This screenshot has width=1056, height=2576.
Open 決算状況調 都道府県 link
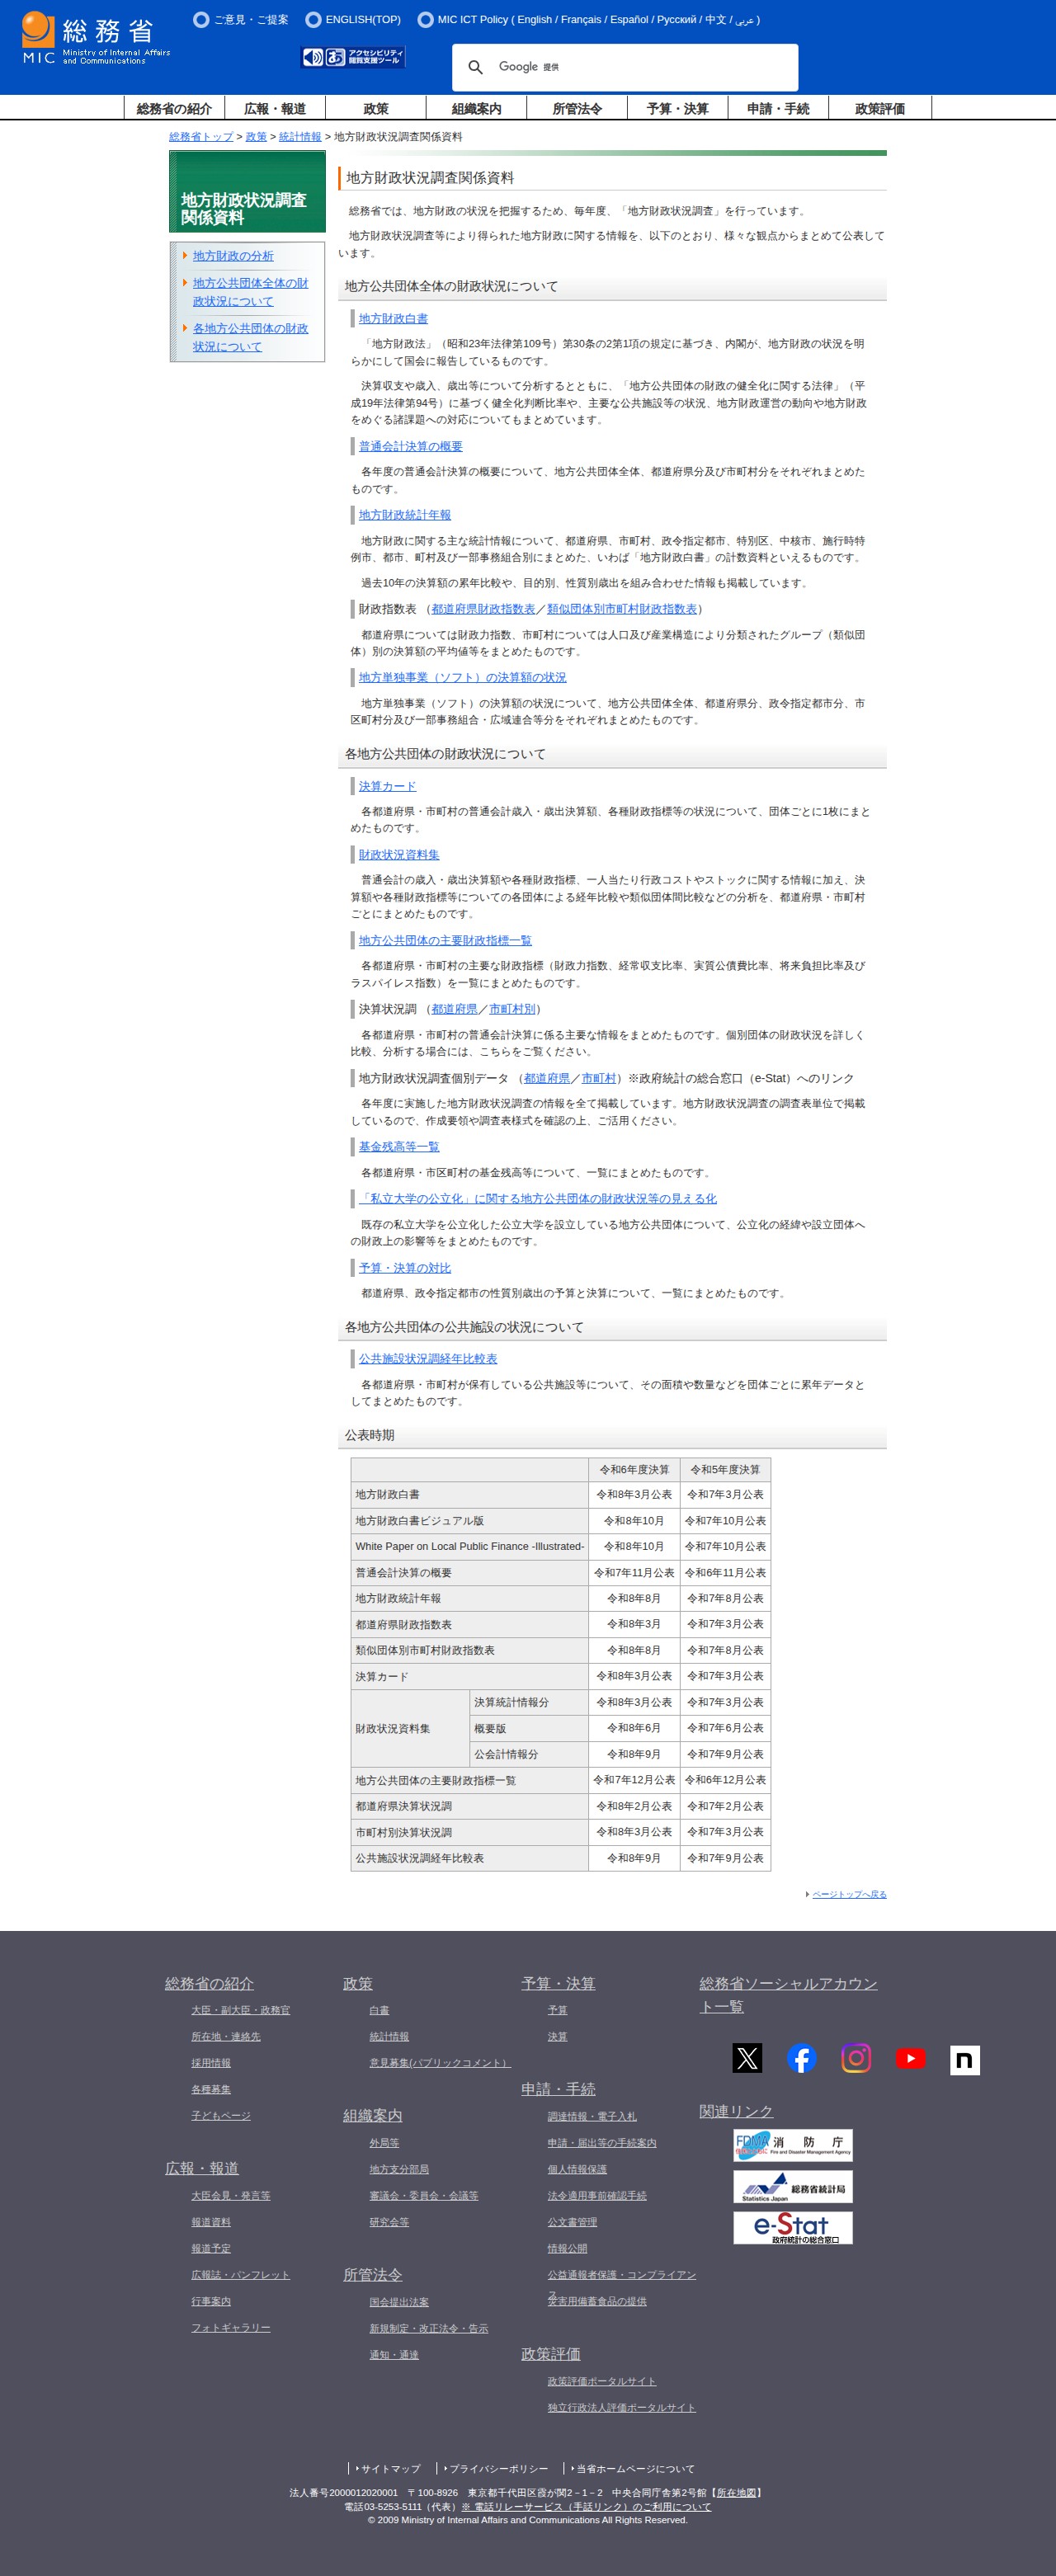tap(454, 1009)
